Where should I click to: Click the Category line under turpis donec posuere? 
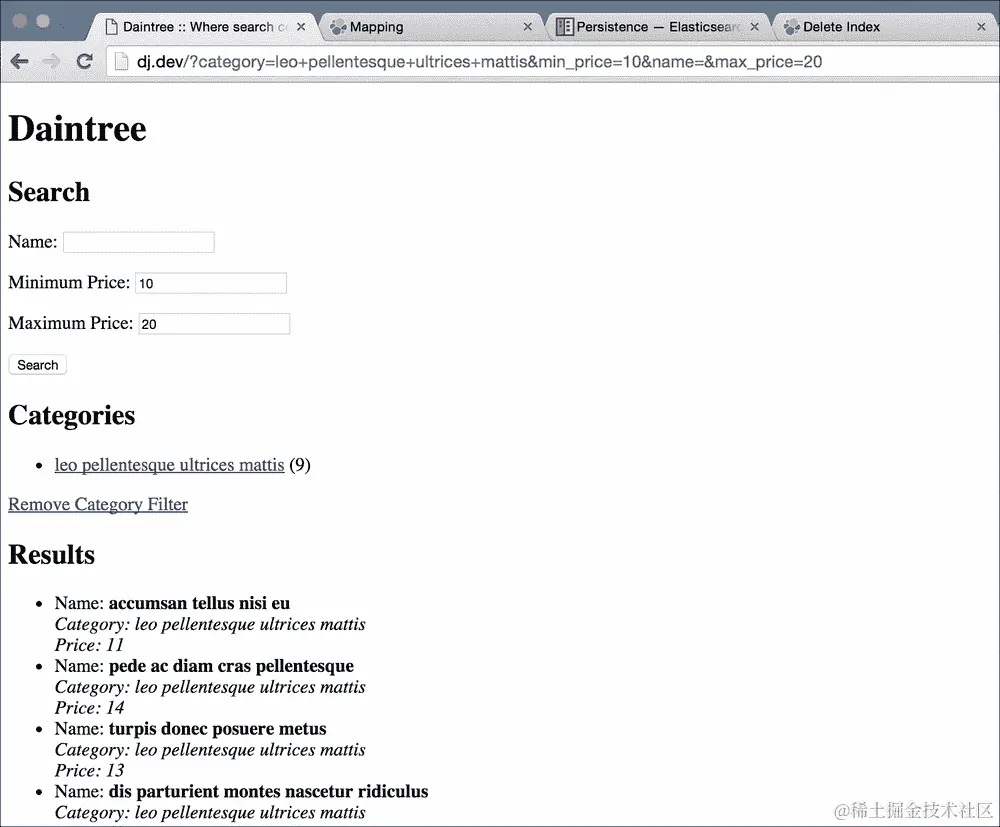click(210, 750)
